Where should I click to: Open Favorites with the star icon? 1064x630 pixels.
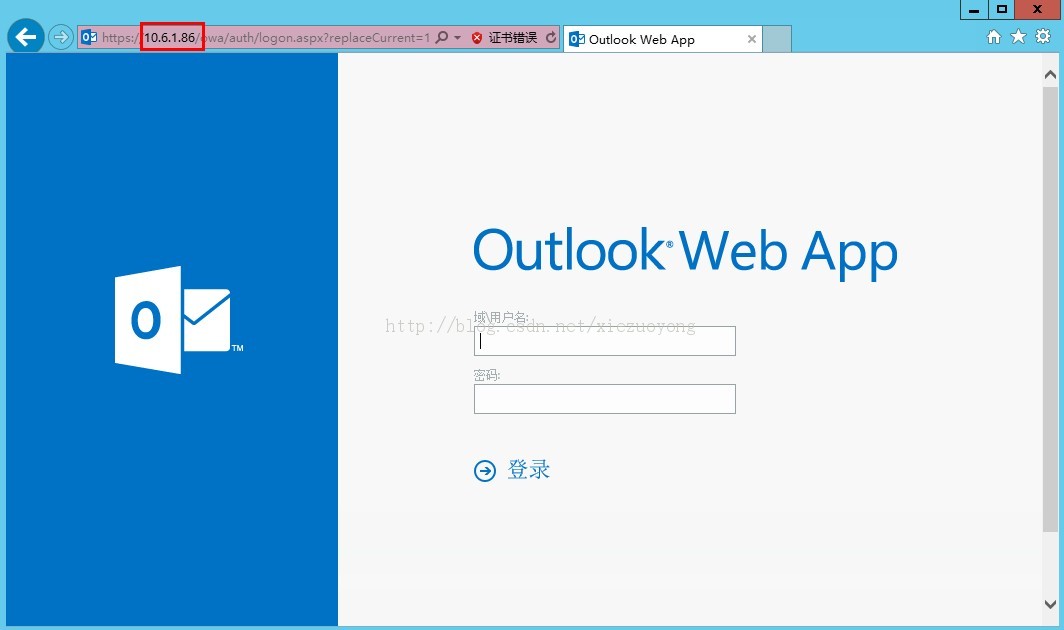click(x=1019, y=37)
